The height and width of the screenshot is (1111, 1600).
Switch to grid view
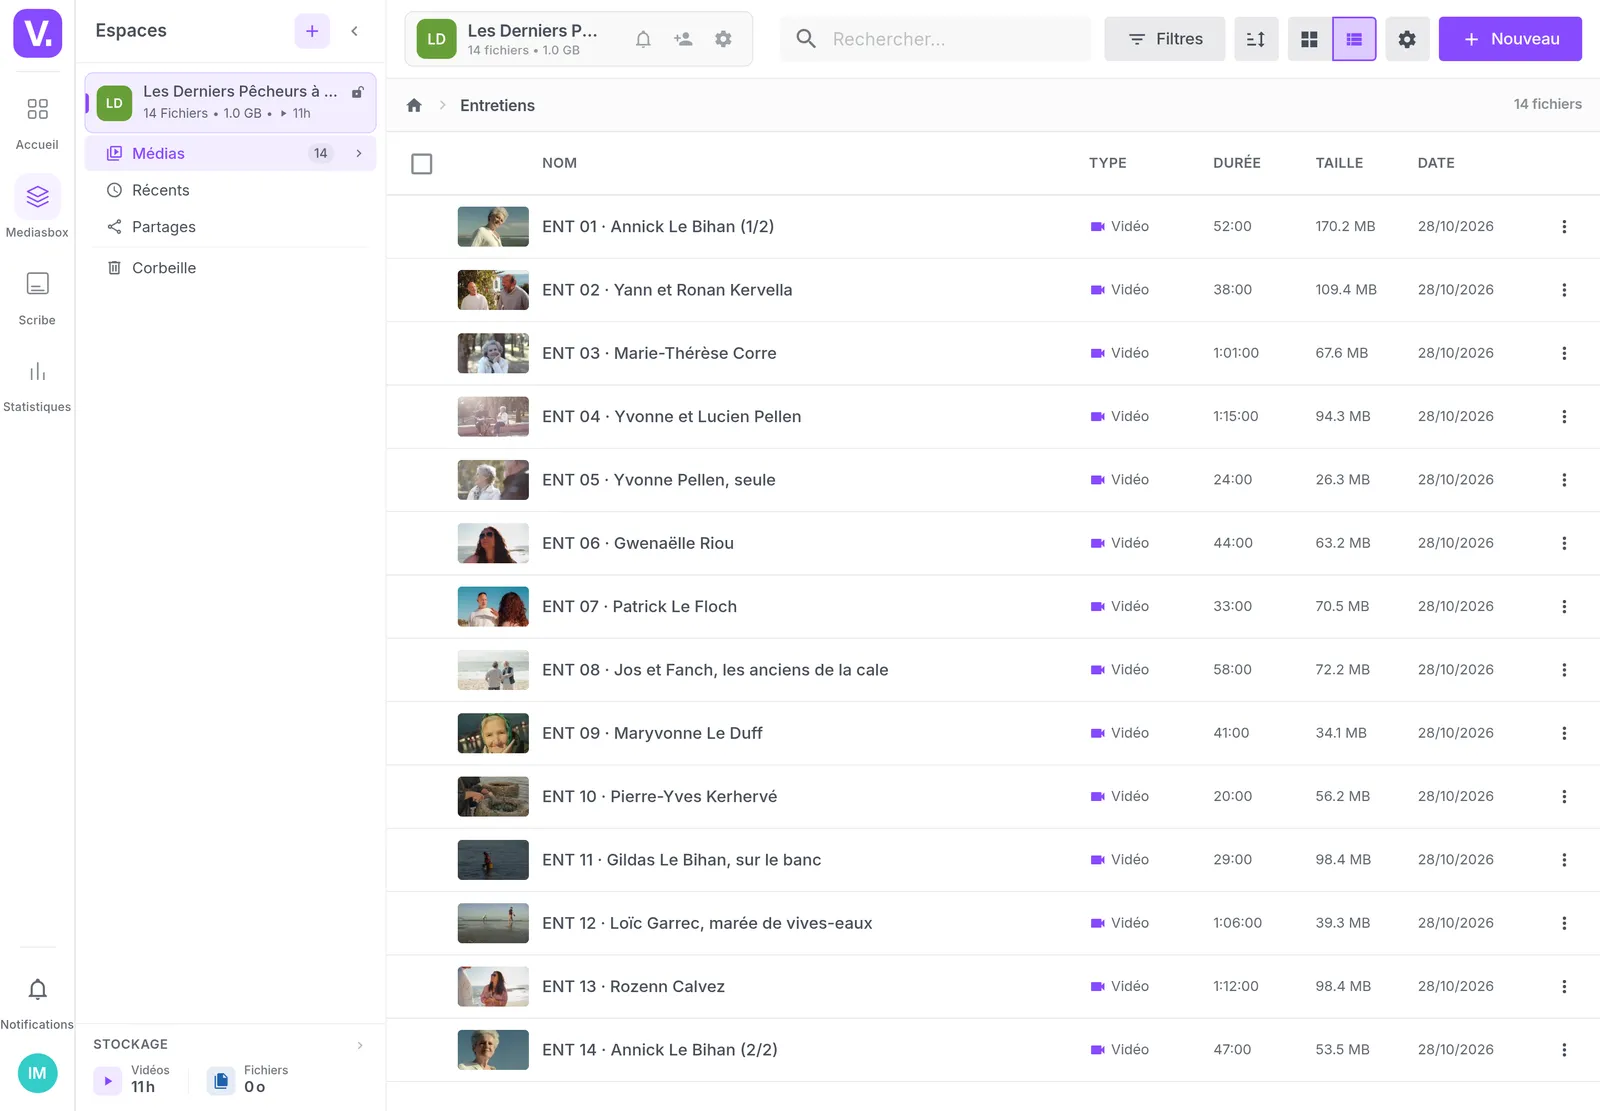click(1309, 39)
